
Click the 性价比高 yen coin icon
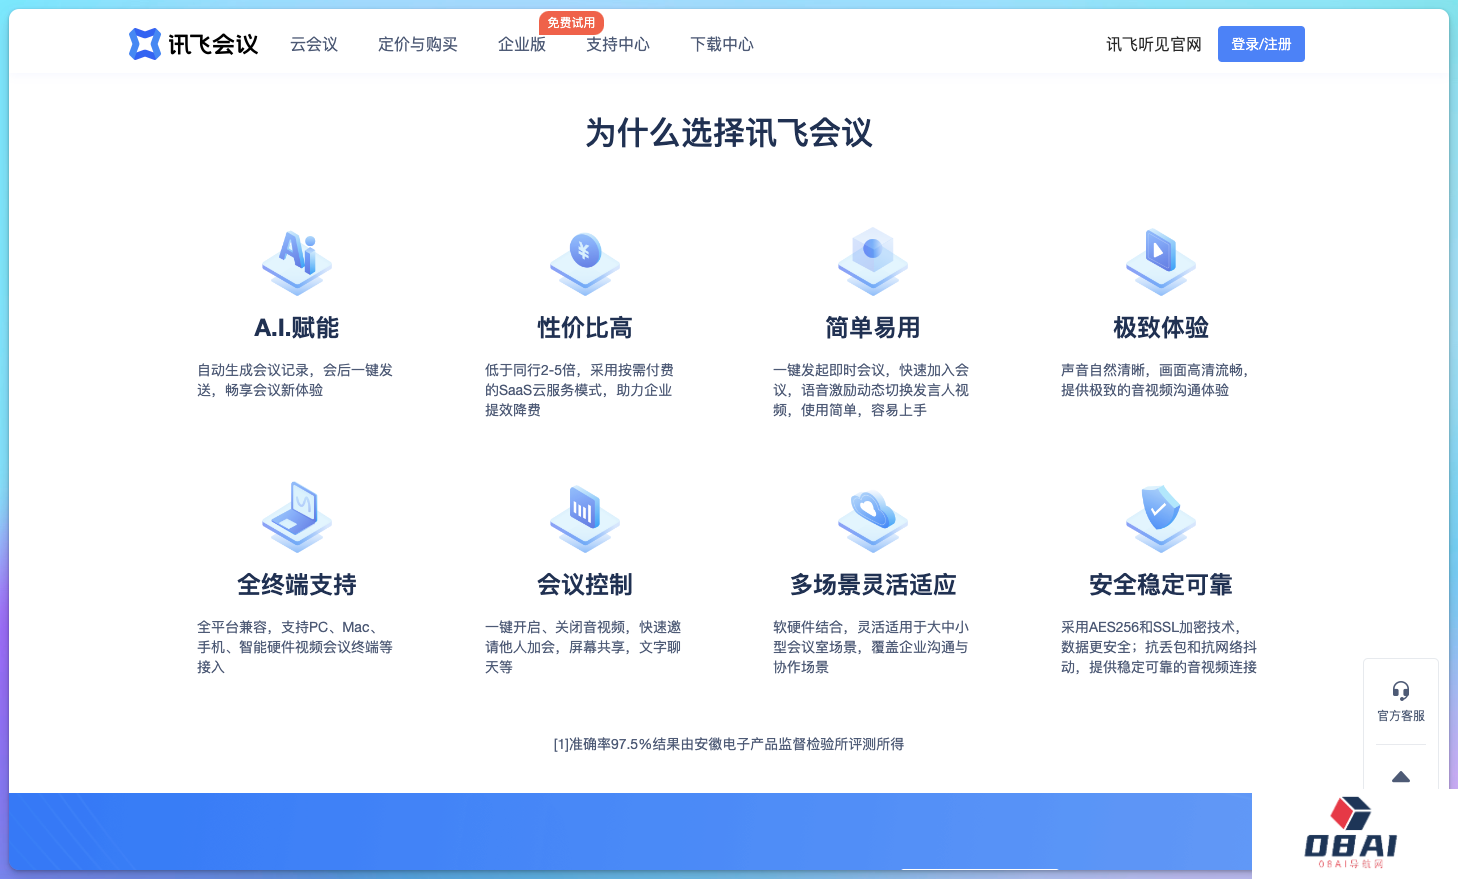[x=585, y=262]
